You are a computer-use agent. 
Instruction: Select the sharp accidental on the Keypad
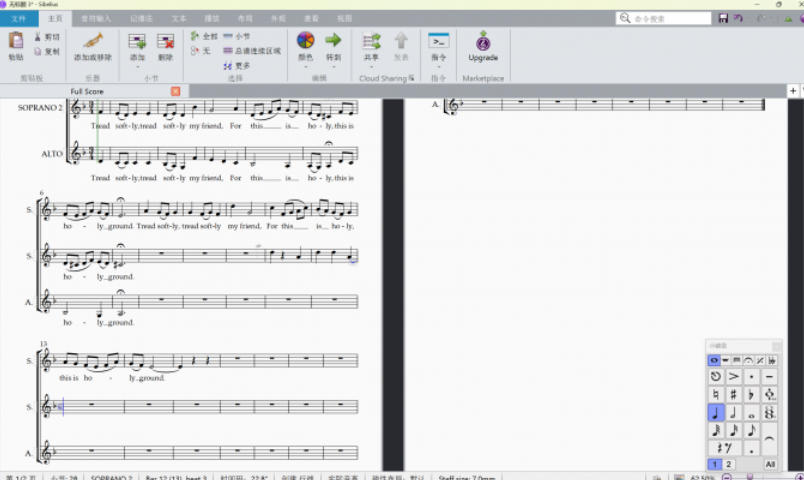734,394
